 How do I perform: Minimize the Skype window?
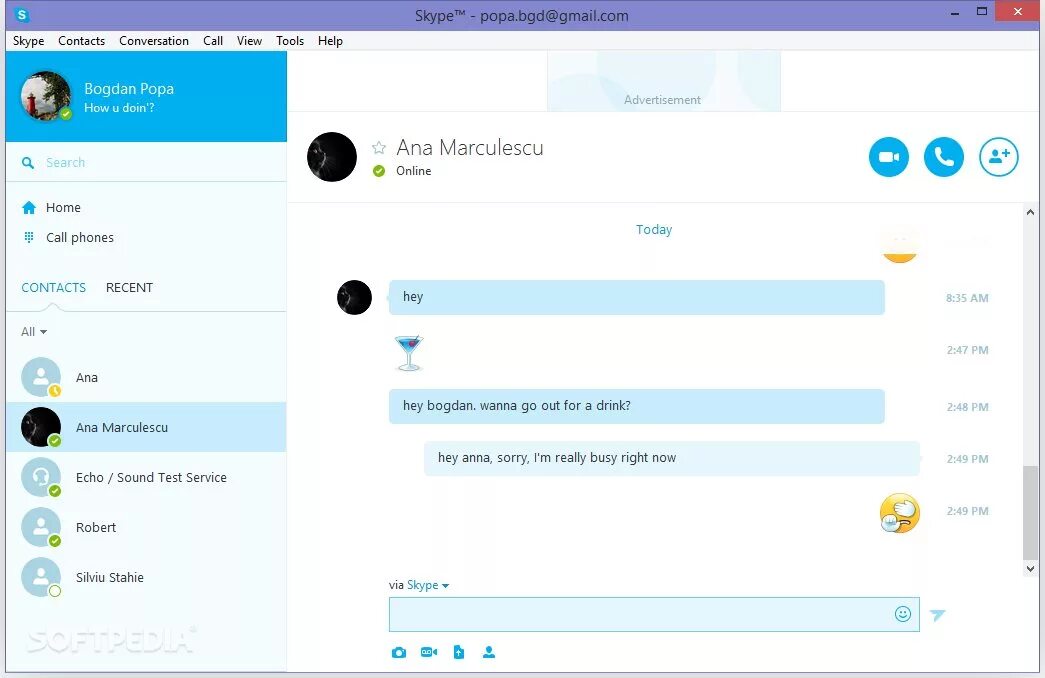click(x=954, y=12)
